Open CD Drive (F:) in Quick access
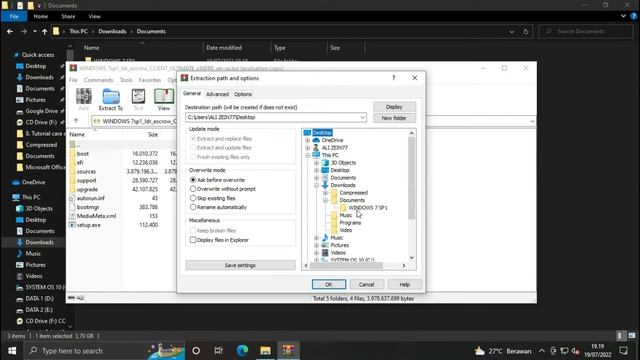 point(41,122)
